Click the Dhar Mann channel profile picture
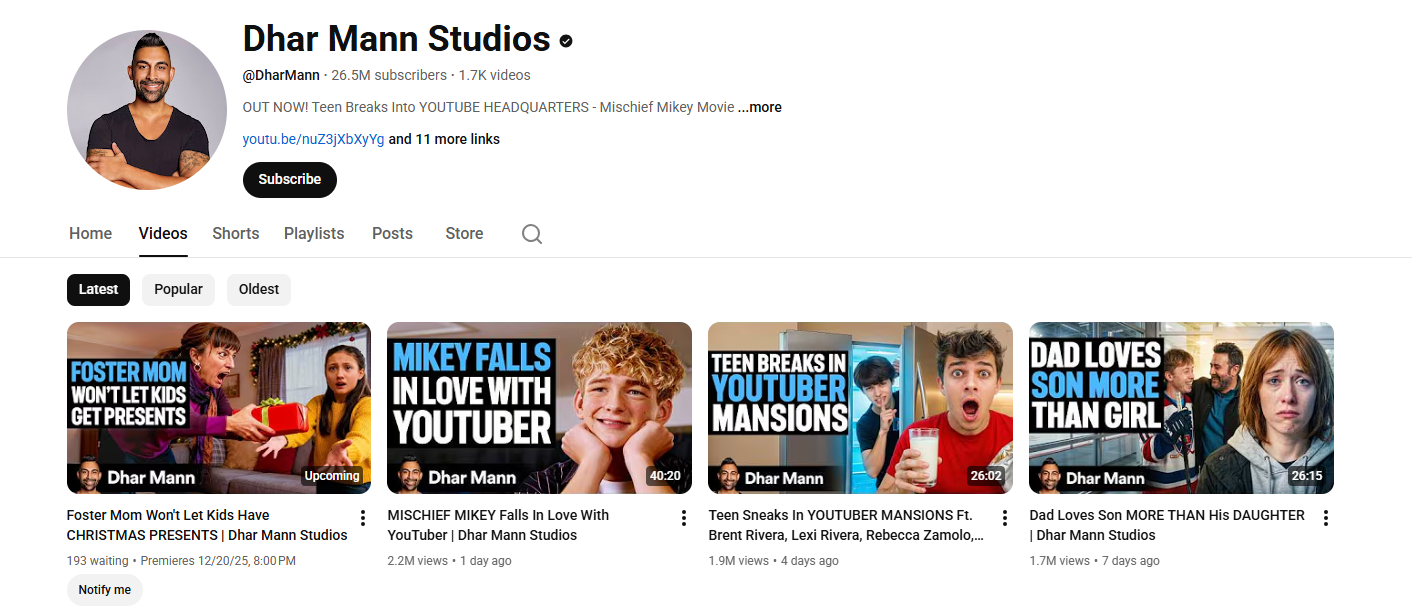The width and height of the screenshot is (1412, 610). [147, 110]
